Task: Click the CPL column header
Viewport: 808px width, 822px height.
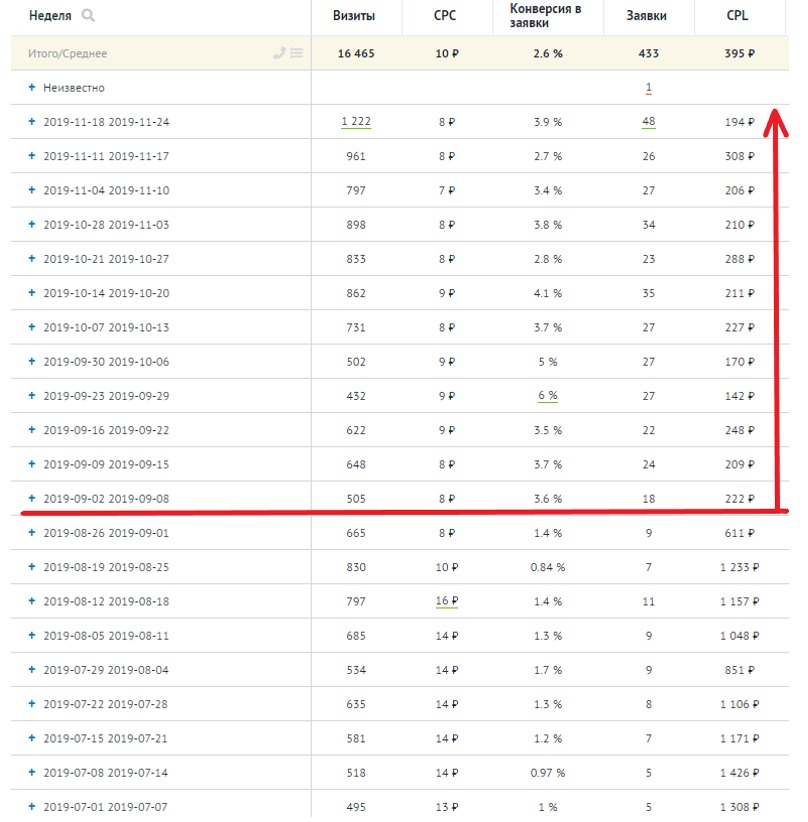Action: (x=738, y=16)
